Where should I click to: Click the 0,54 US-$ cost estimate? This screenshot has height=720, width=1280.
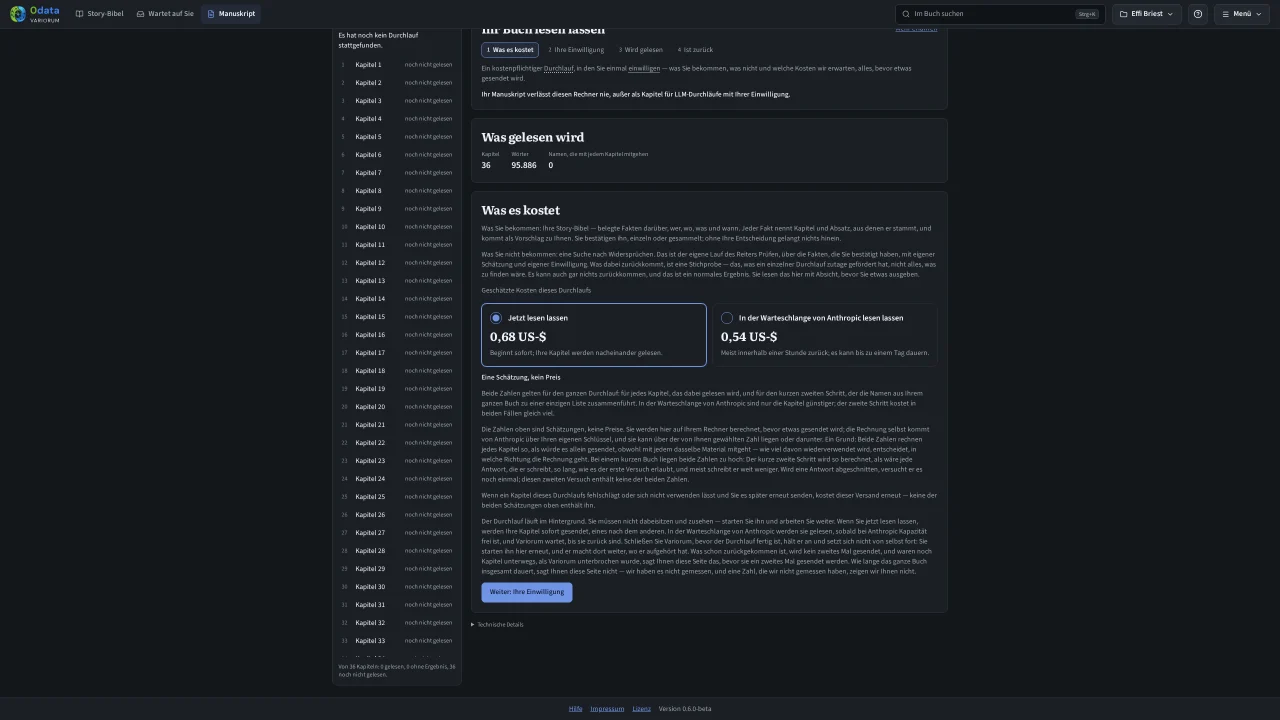pos(749,337)
